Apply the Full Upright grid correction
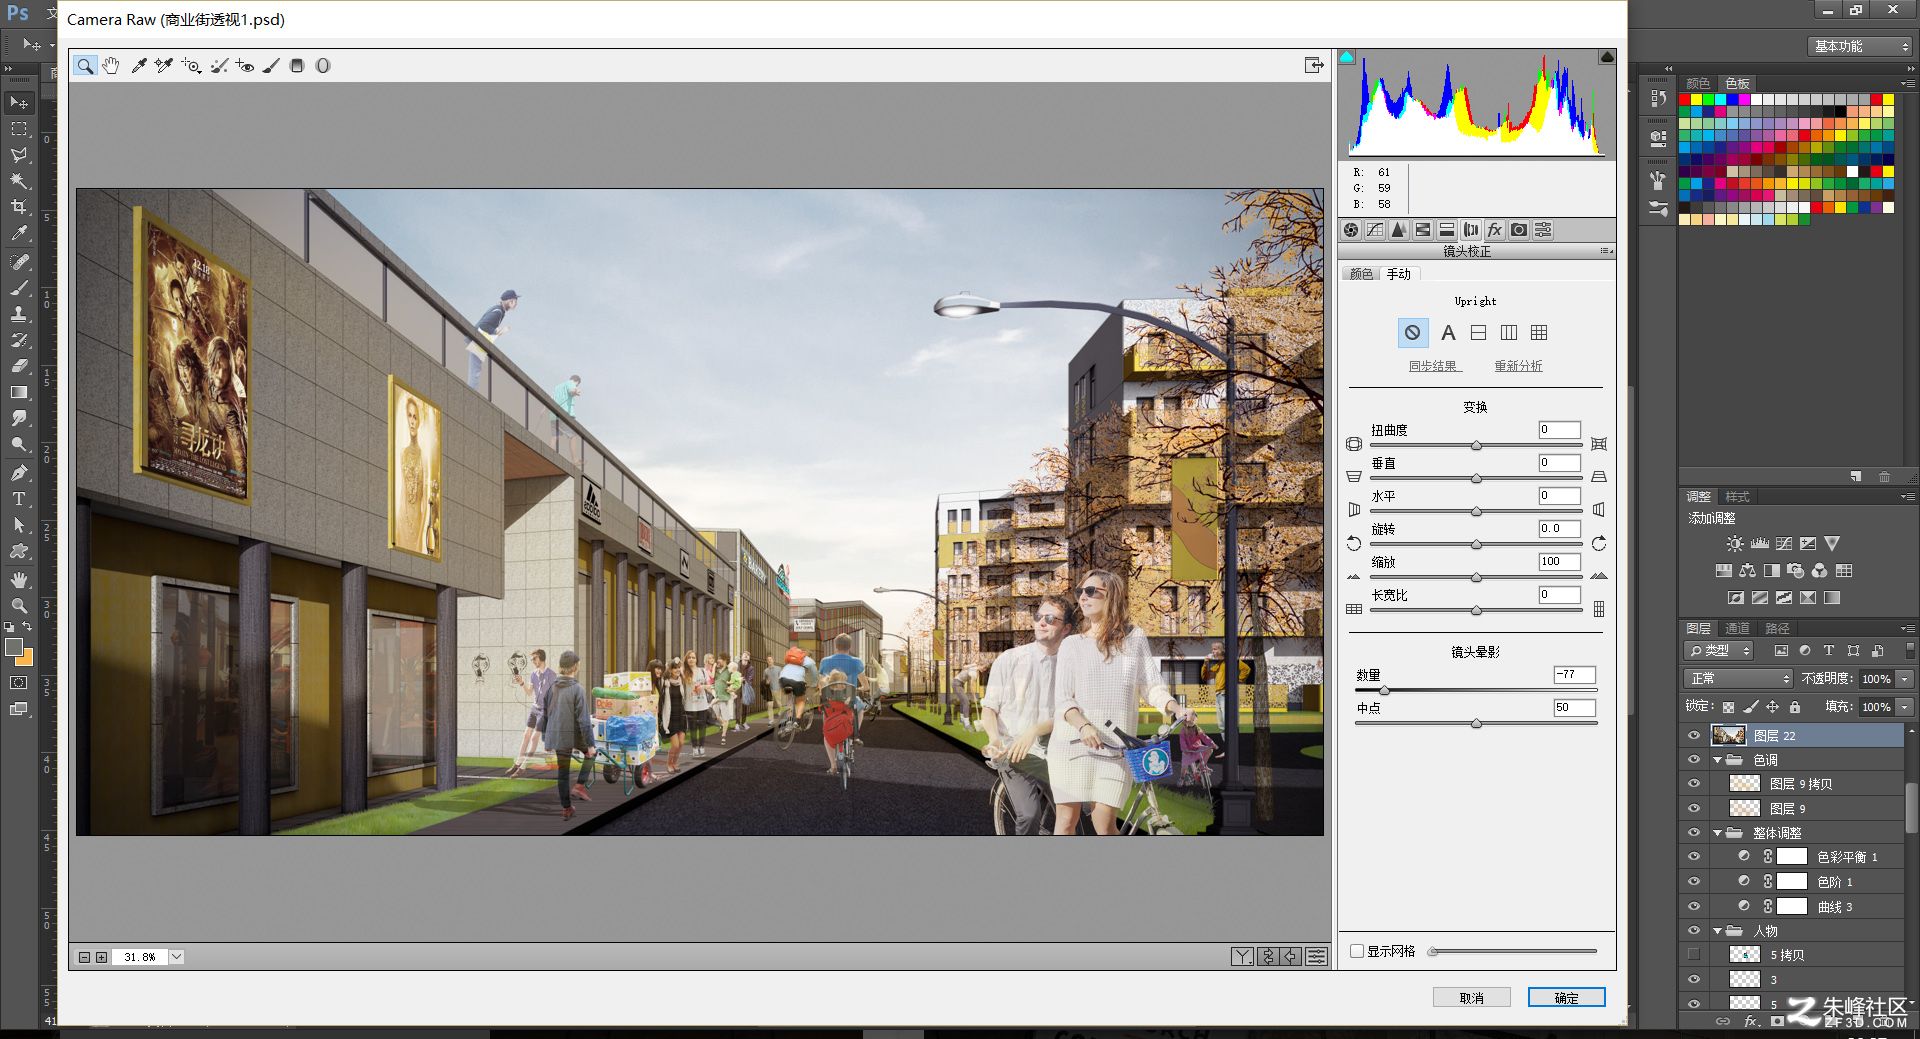1920x1039 pixels. pyautogui.click(x=1539, y=333)
